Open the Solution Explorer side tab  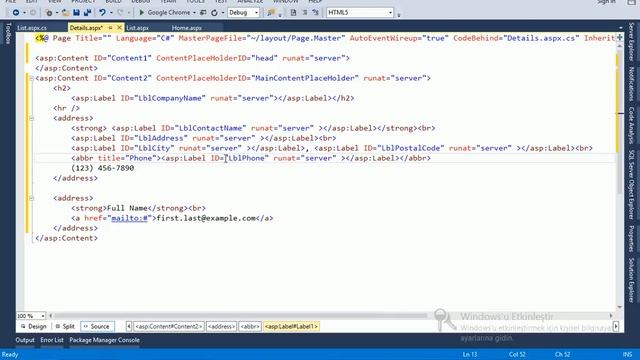[x=631, y=280]
